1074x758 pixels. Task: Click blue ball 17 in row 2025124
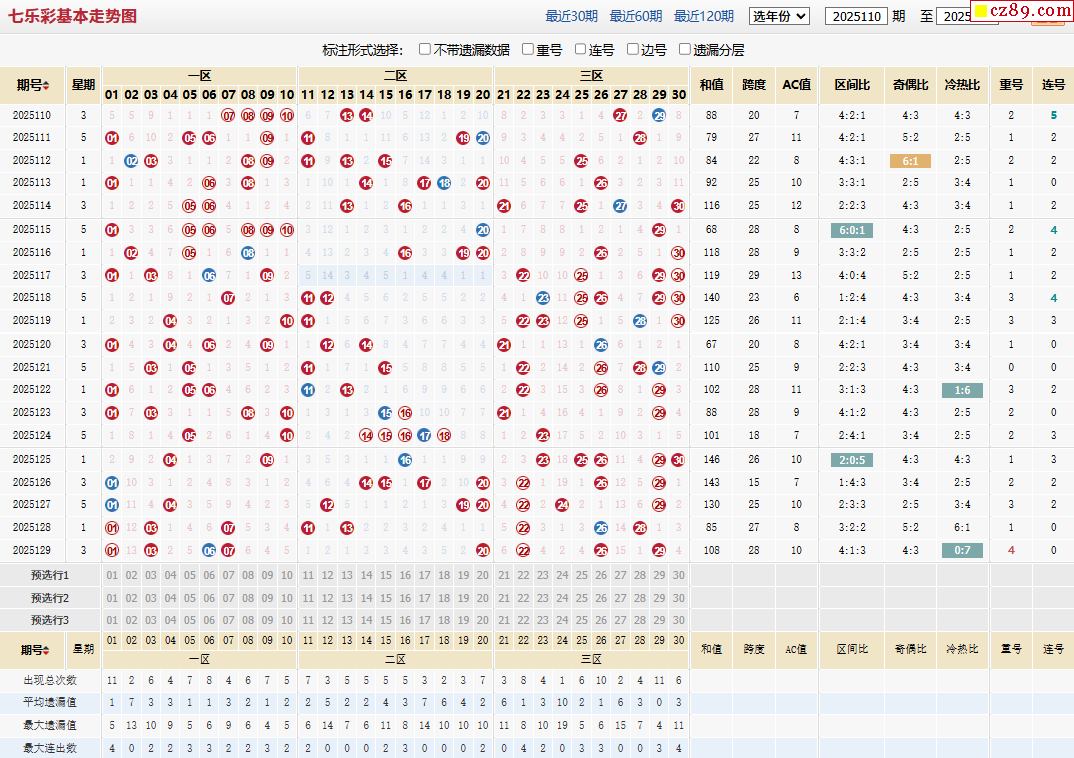[x=425, y=435]
